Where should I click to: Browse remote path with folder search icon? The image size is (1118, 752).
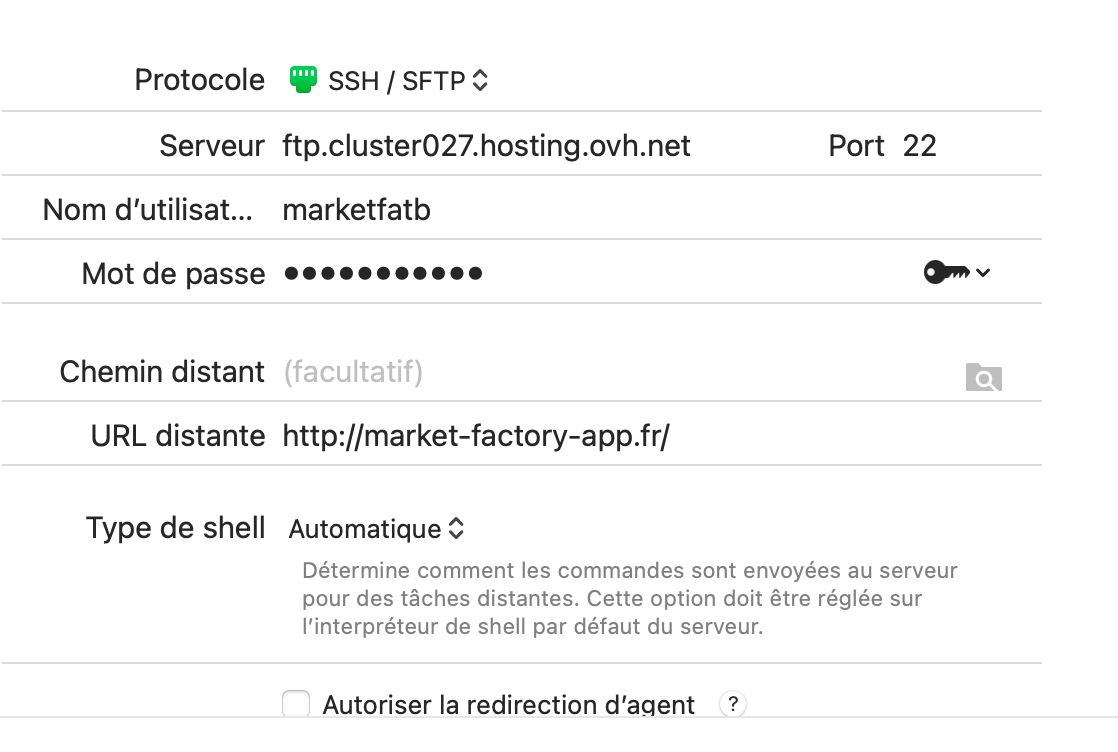click(983, 377)
